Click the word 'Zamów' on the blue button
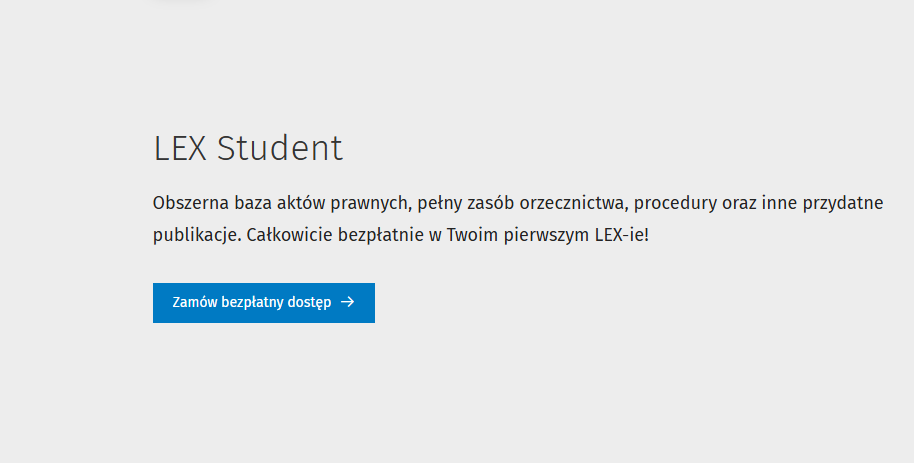Image resolution: width=914 pixels, height=463 pixels. click(x=194, y=302)
